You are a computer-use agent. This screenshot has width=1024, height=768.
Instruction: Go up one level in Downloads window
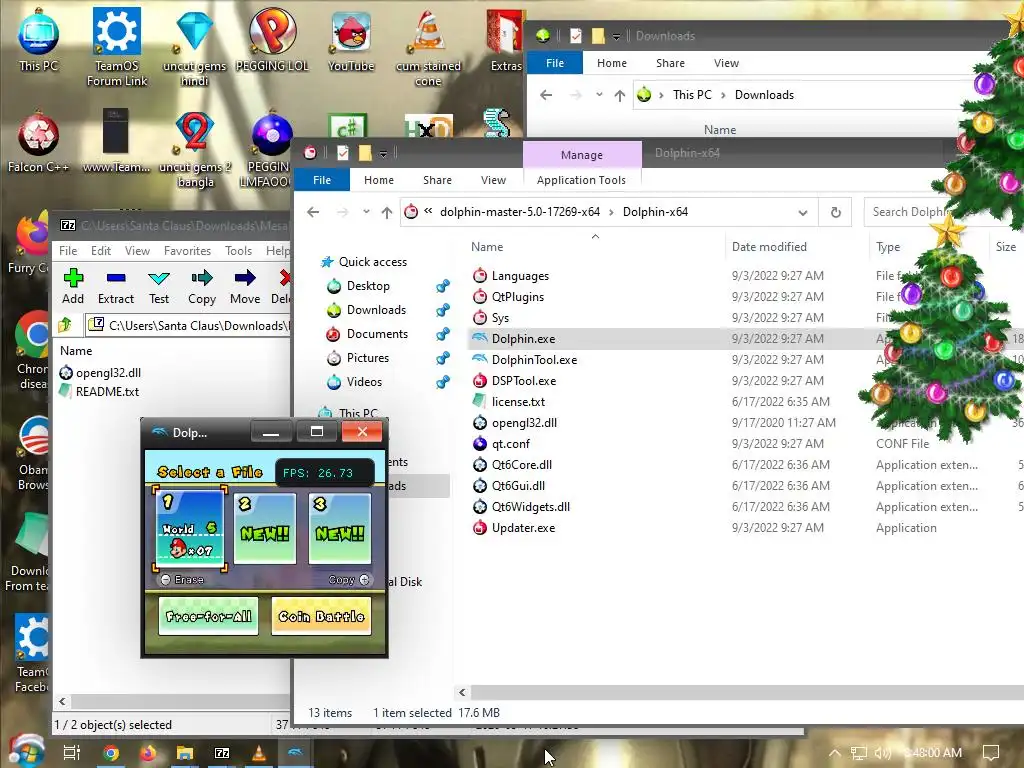[x=620, y=95]
